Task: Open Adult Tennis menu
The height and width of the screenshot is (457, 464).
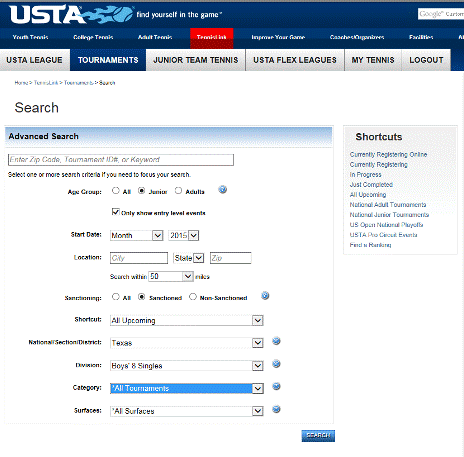Action: tap(155, 37)
